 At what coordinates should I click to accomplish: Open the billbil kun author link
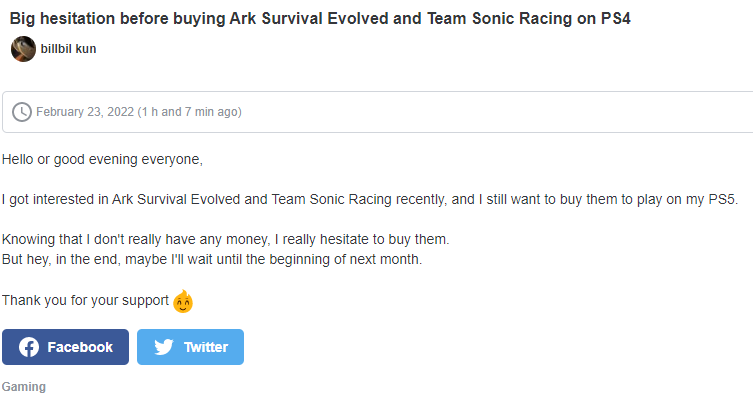coord(68,49)
